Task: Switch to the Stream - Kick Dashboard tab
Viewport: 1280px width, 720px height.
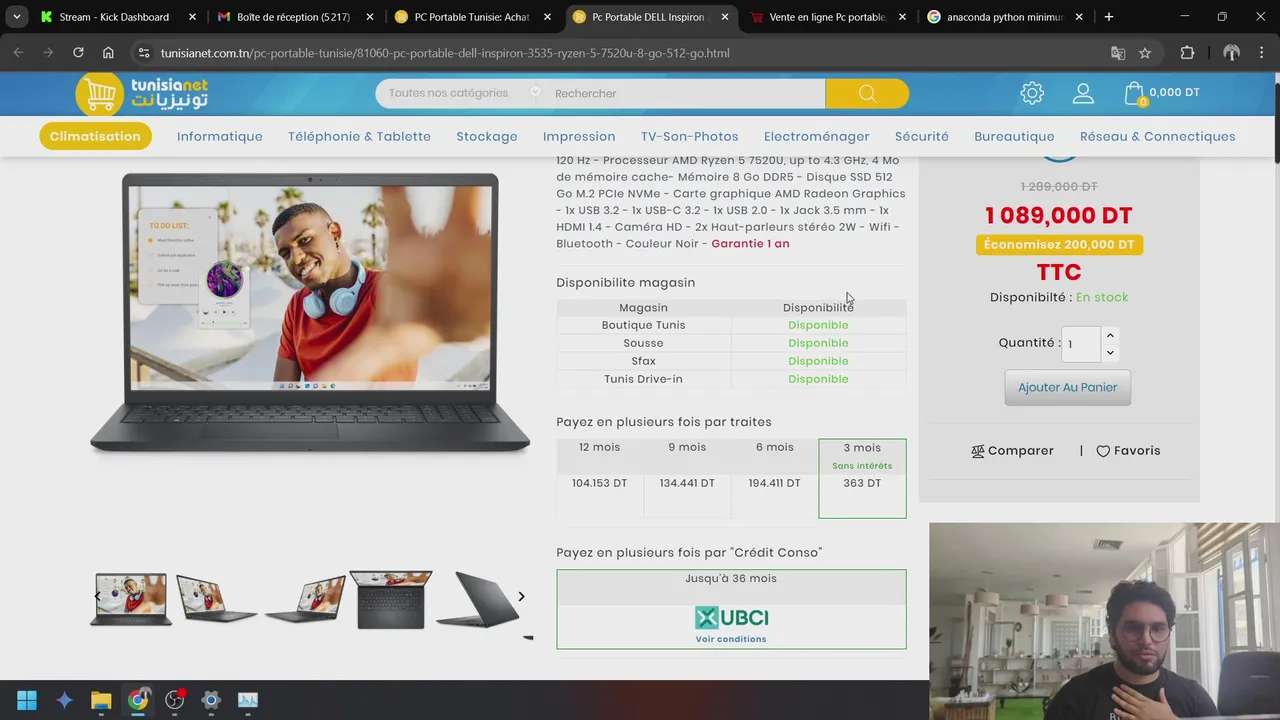Action: pos(114,17)
